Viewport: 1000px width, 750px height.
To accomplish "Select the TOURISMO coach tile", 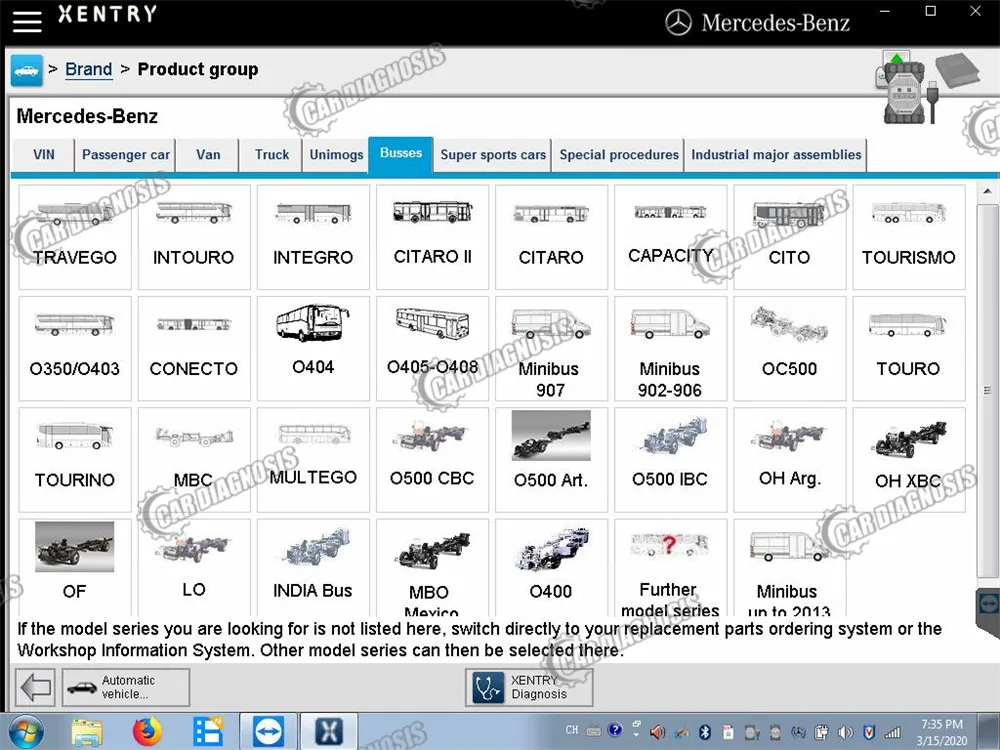I will (x=909, y=237).
